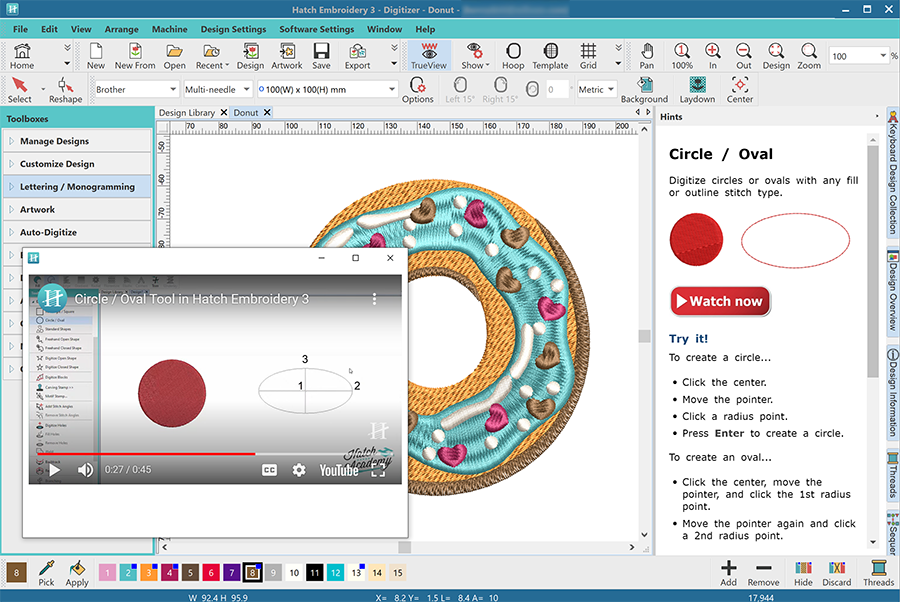The height and width of the screenshot is (602, 900).
Task: Open the Artwork import icon
Action: (x=286, y=55)
